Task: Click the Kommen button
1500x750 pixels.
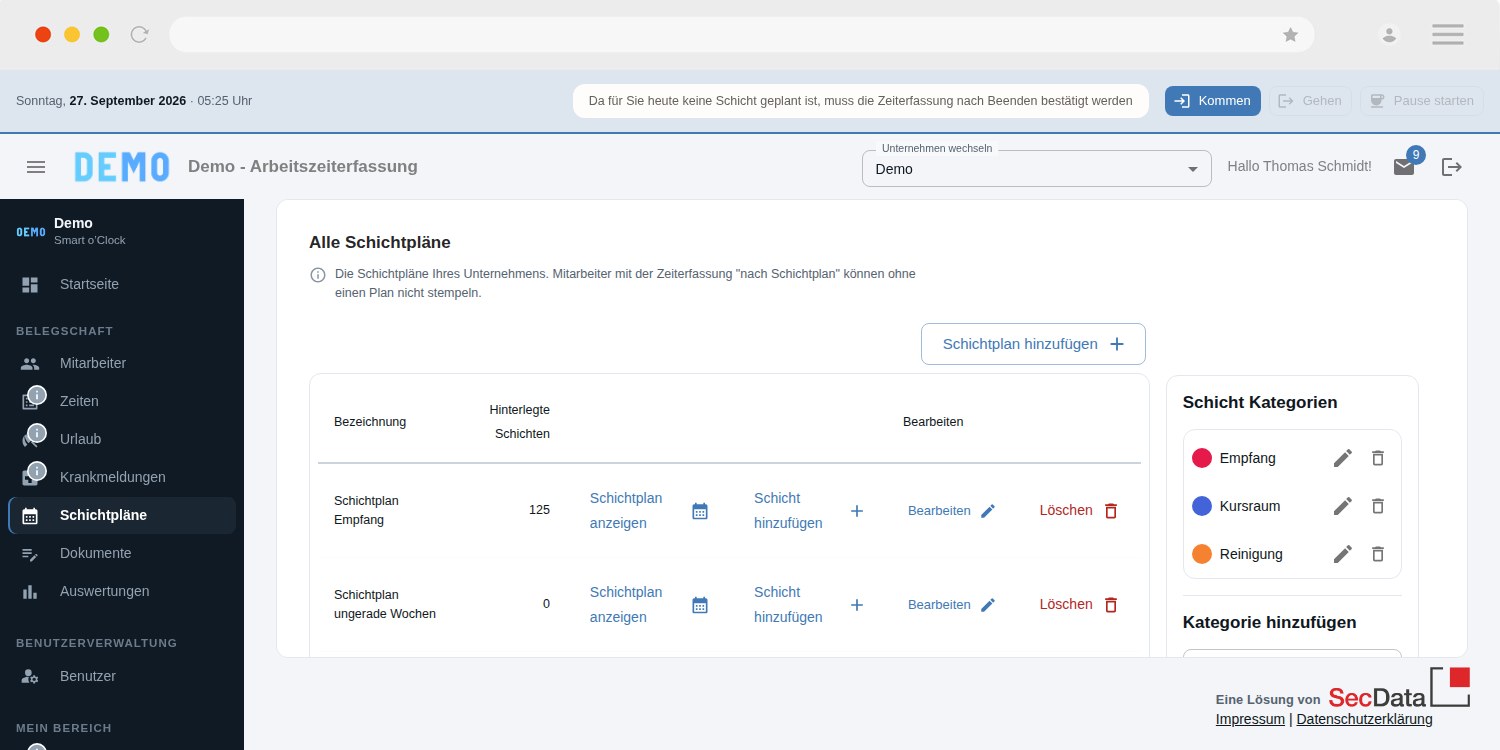Action: coord(1213,101)
